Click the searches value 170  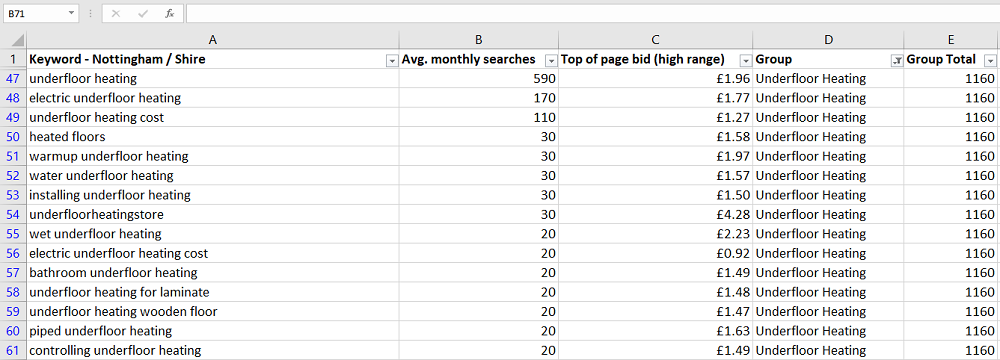[x=479, y=98]
